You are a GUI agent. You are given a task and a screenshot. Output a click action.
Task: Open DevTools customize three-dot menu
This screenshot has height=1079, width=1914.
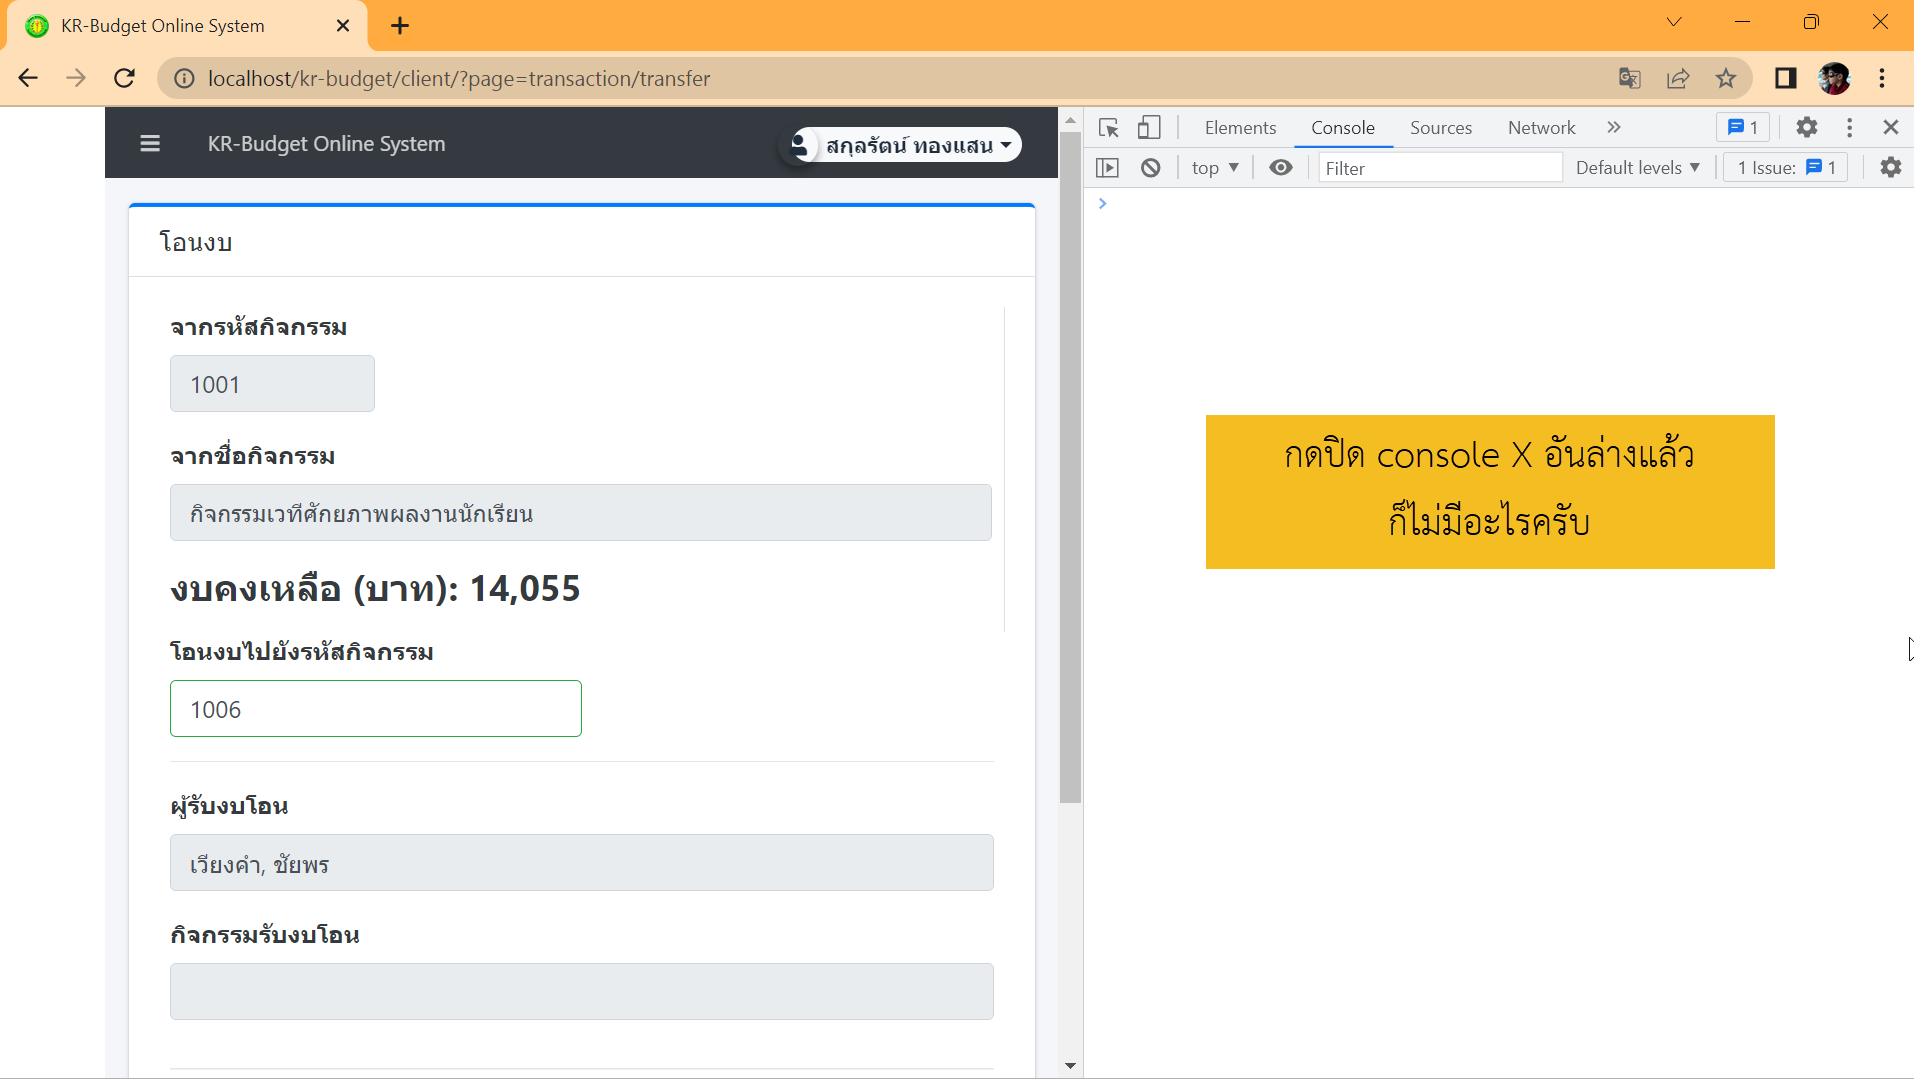pos(1849,127)
